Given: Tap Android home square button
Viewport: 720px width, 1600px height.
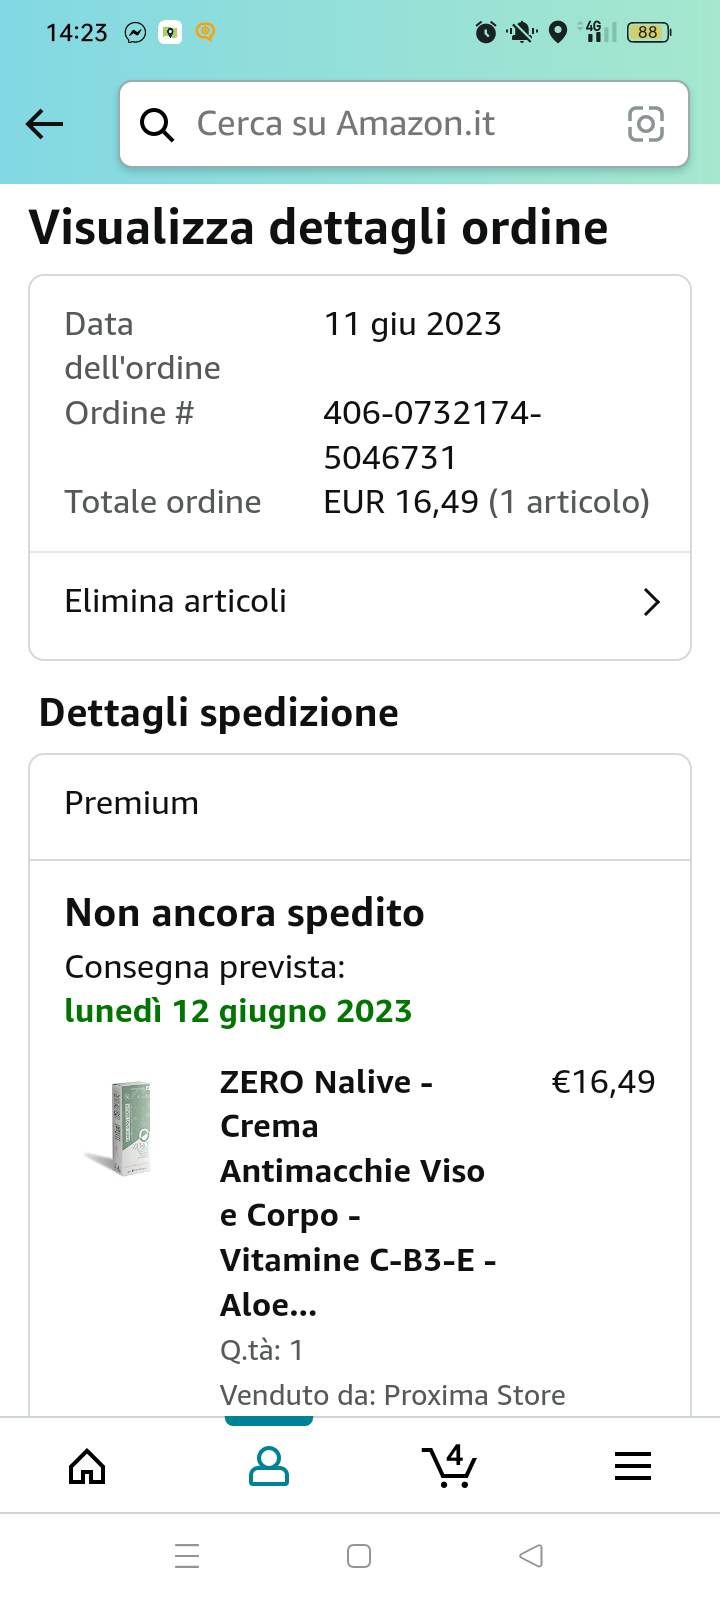Looking at the screenshot, I should [359, 1556].
